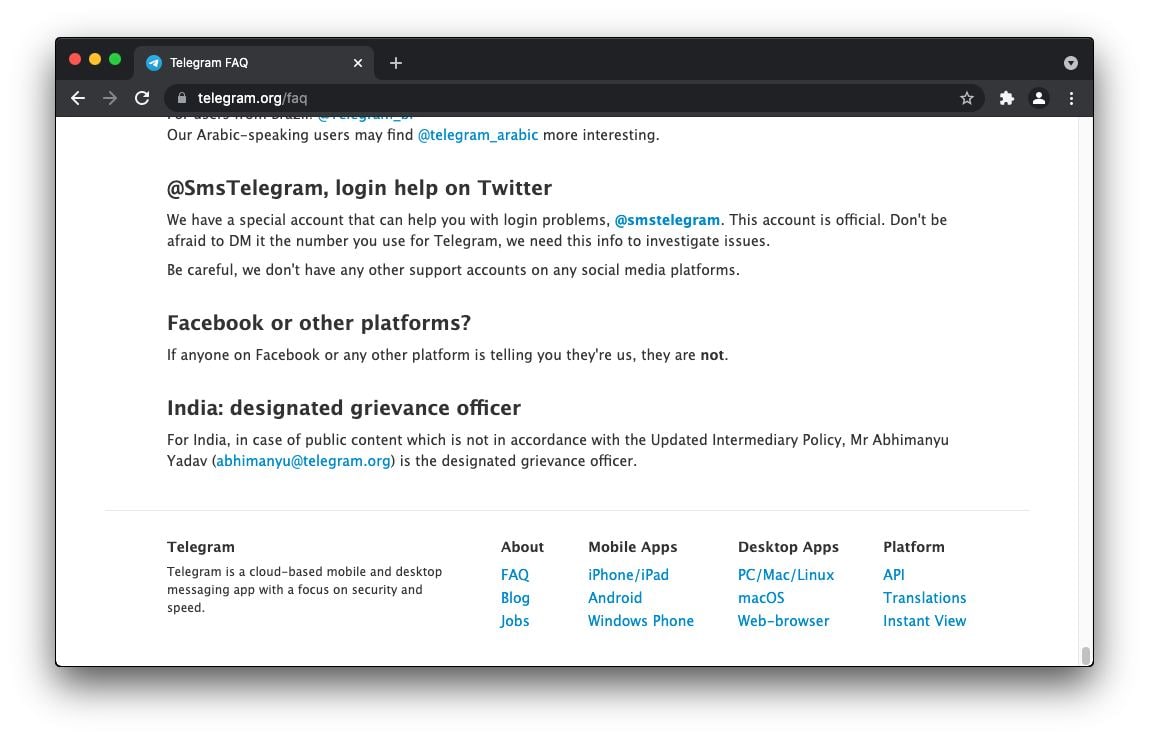1149x740 pixels.
Task: Click the yellow minimize window button
Action: (x=95, y=59)
